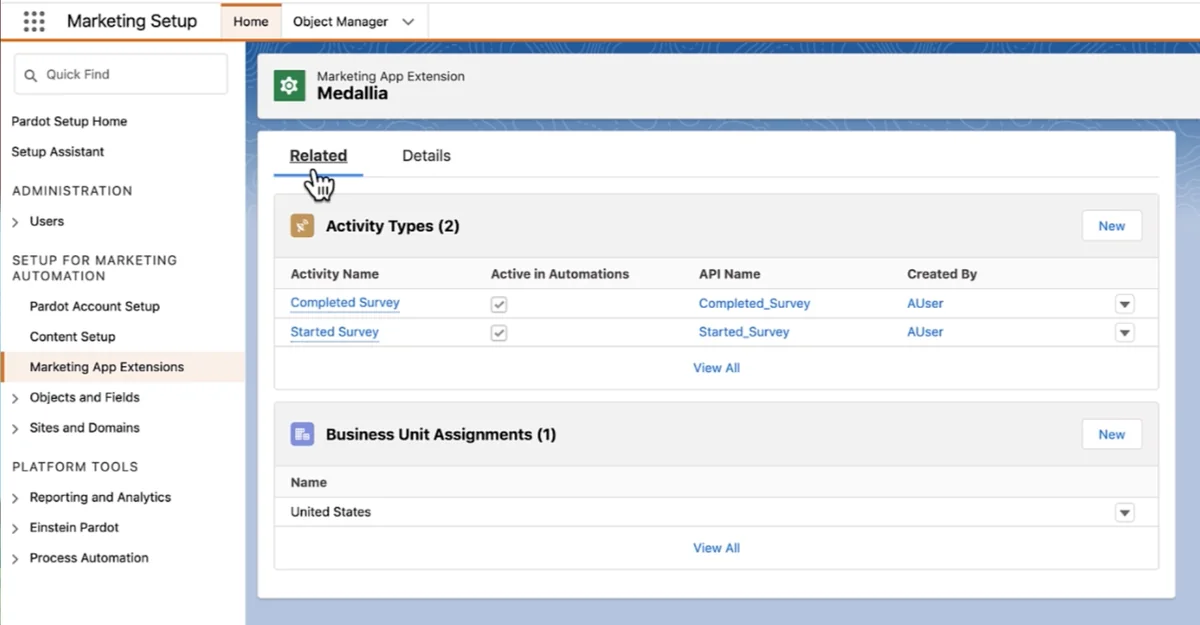The width and height of the screenshot is (1200, 625).
Task: Open Content Setup in sidebar
Action: 72,337
